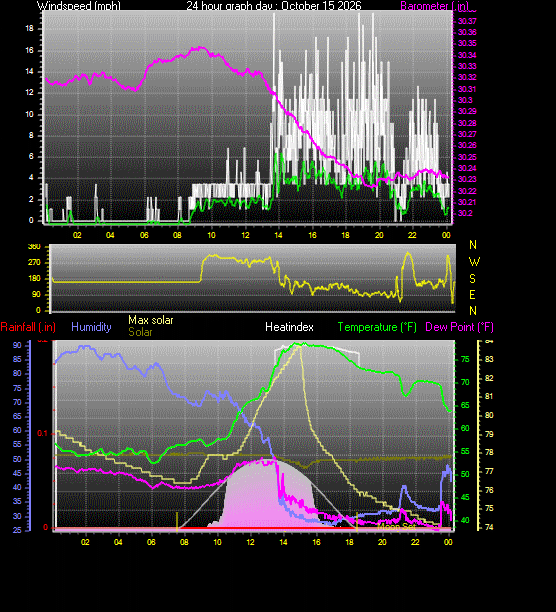Click the 'E' compass label
This screenshot has width=556, height=612.
pos(473,295)
